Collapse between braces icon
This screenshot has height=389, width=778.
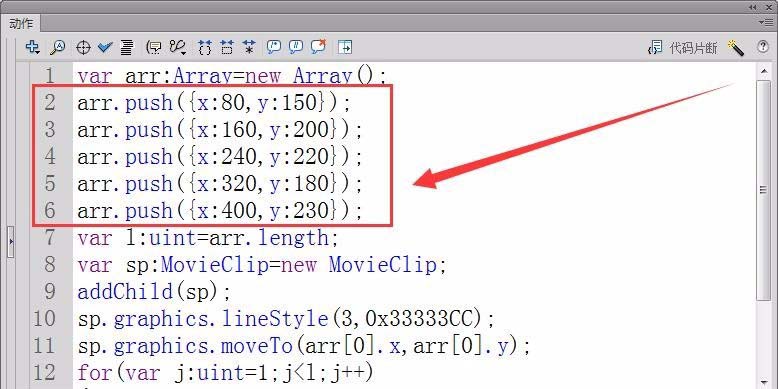204,48
